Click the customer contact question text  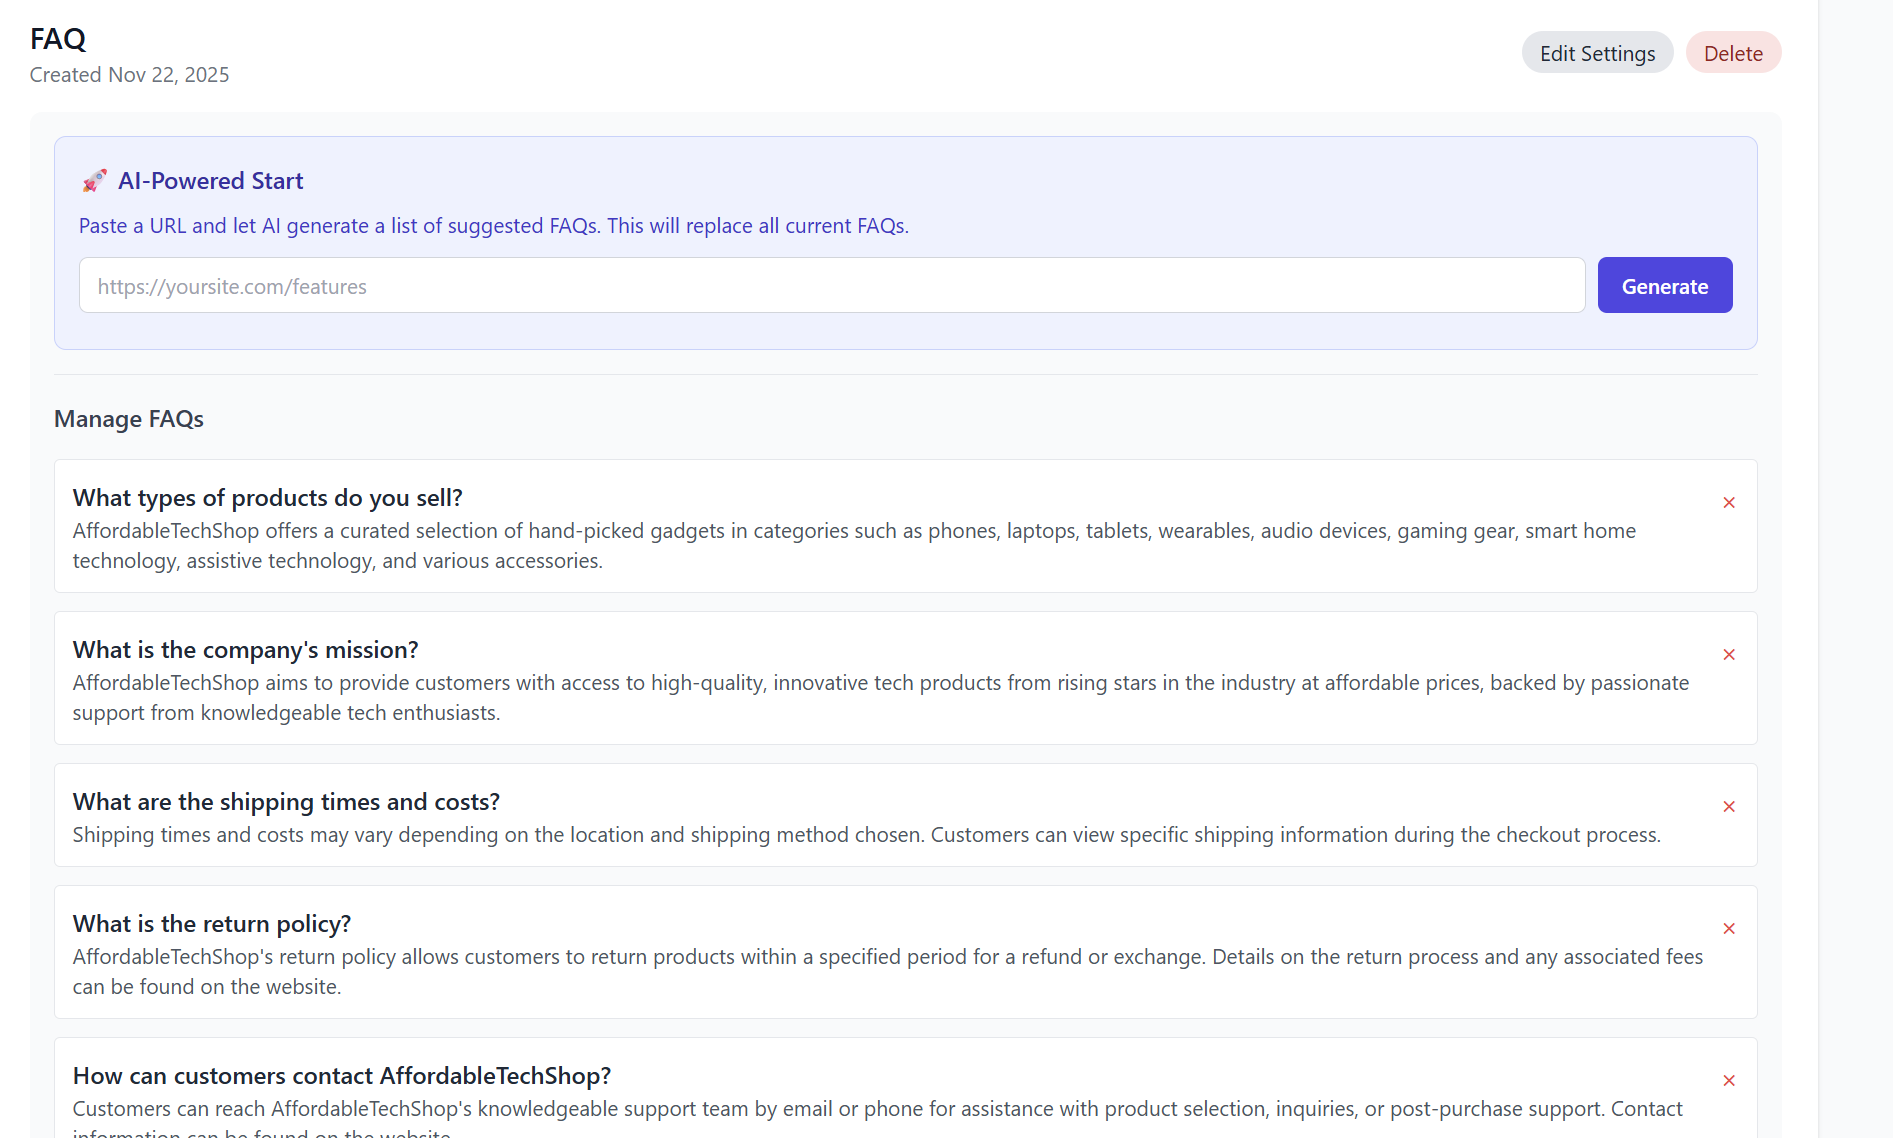click(x=341, y=1075)
